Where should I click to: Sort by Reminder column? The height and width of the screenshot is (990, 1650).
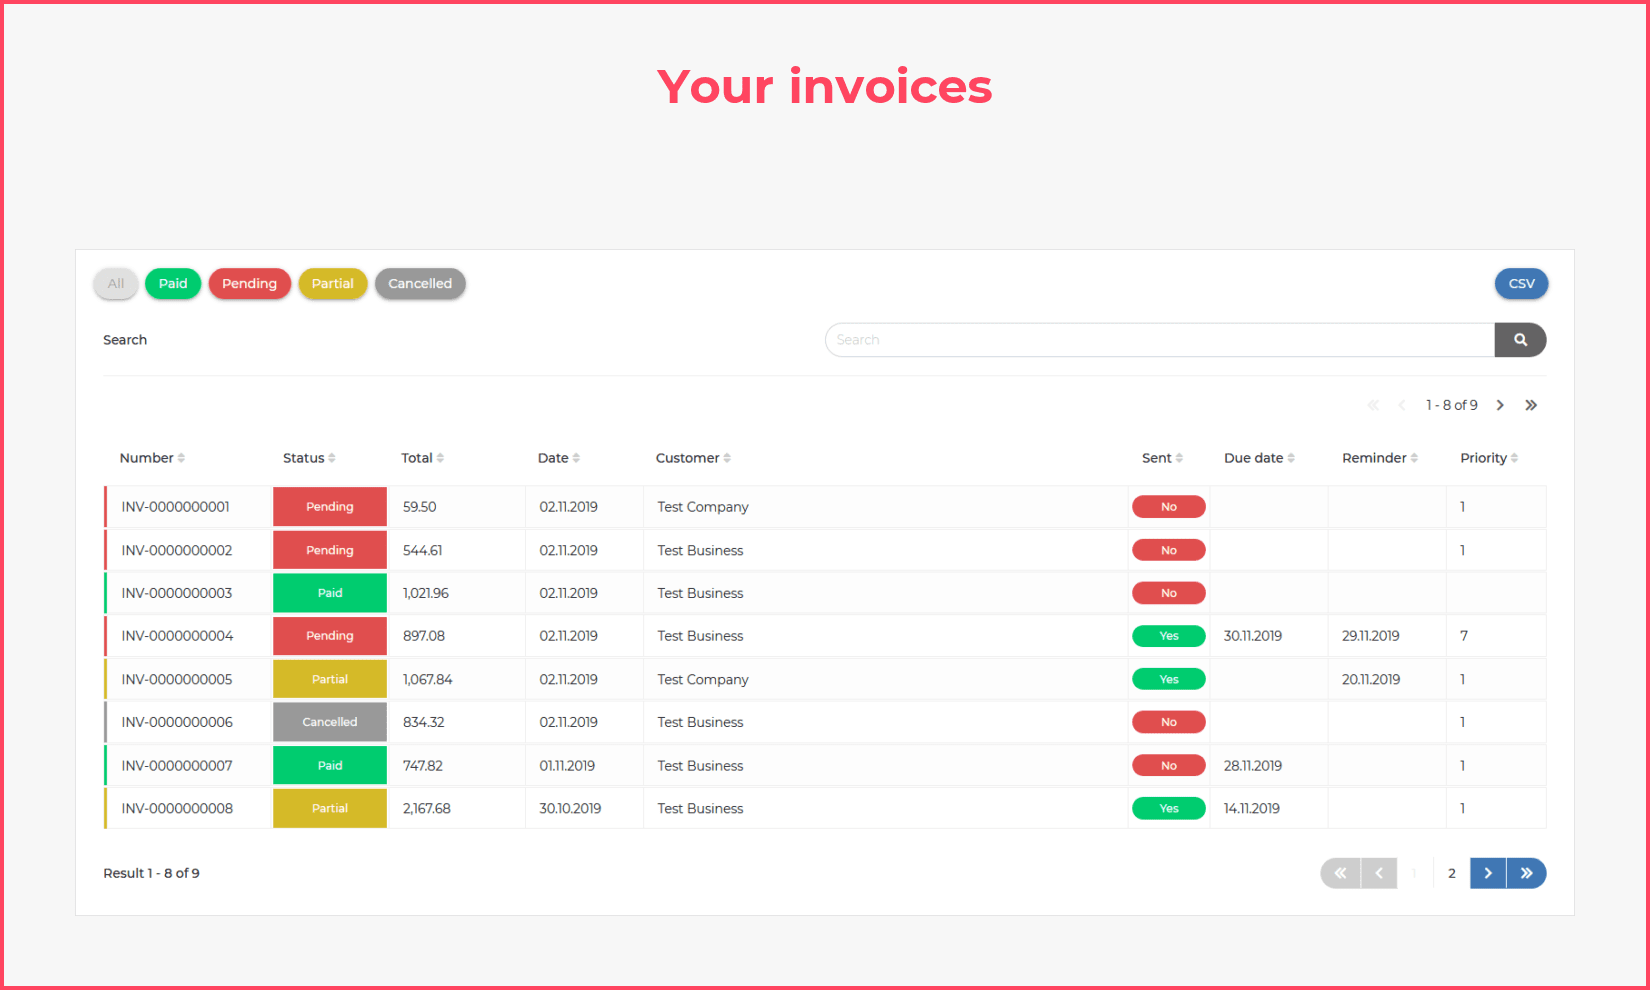tap(1380, 458)
